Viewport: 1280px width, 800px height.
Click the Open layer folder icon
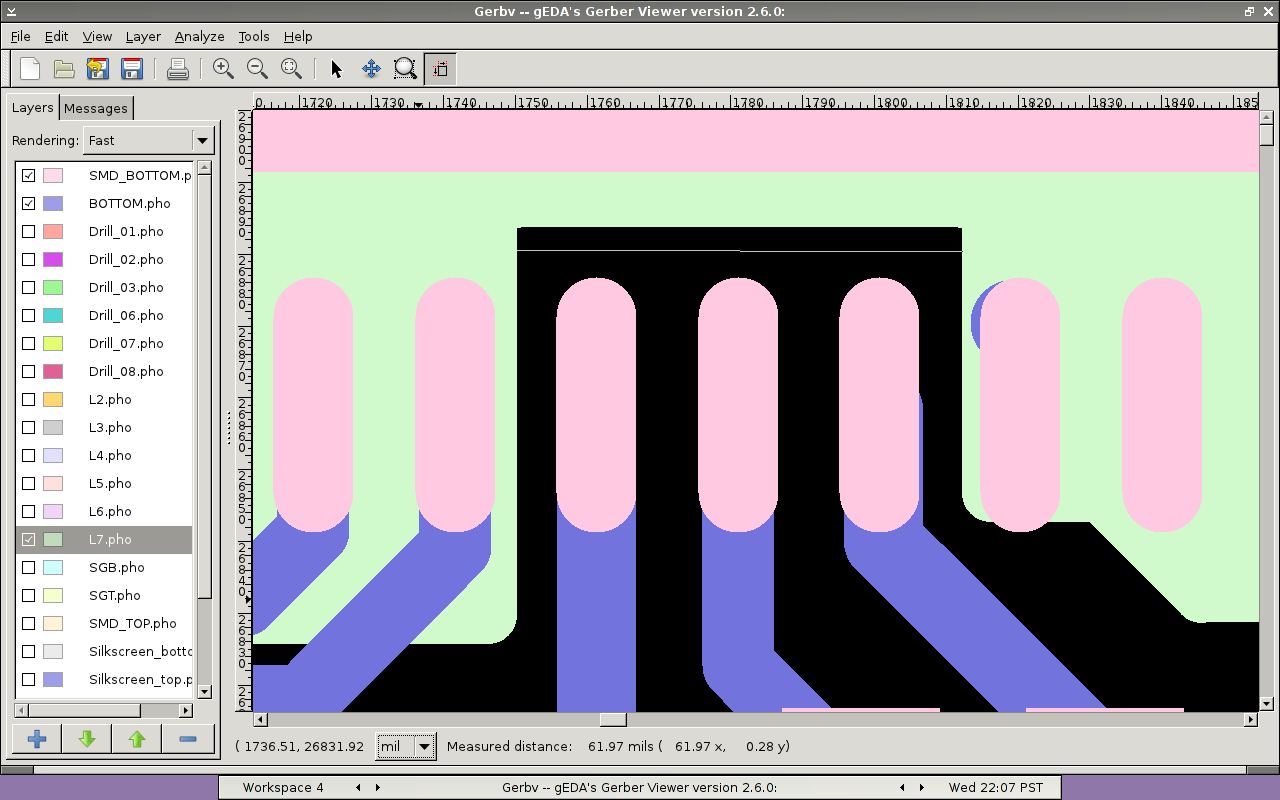tap(64, 68)
